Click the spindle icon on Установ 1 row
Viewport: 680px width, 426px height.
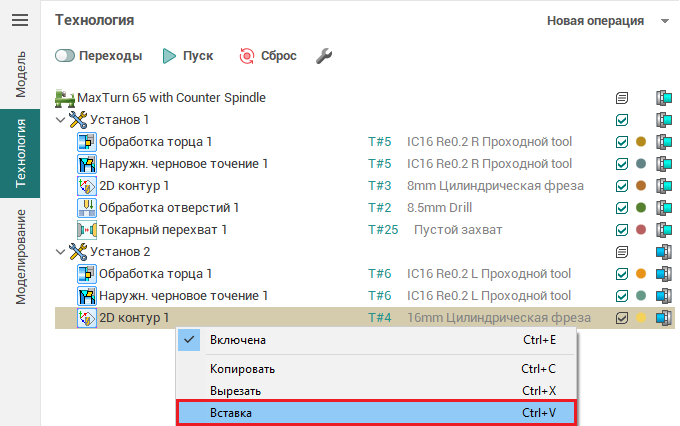(662, 120)
